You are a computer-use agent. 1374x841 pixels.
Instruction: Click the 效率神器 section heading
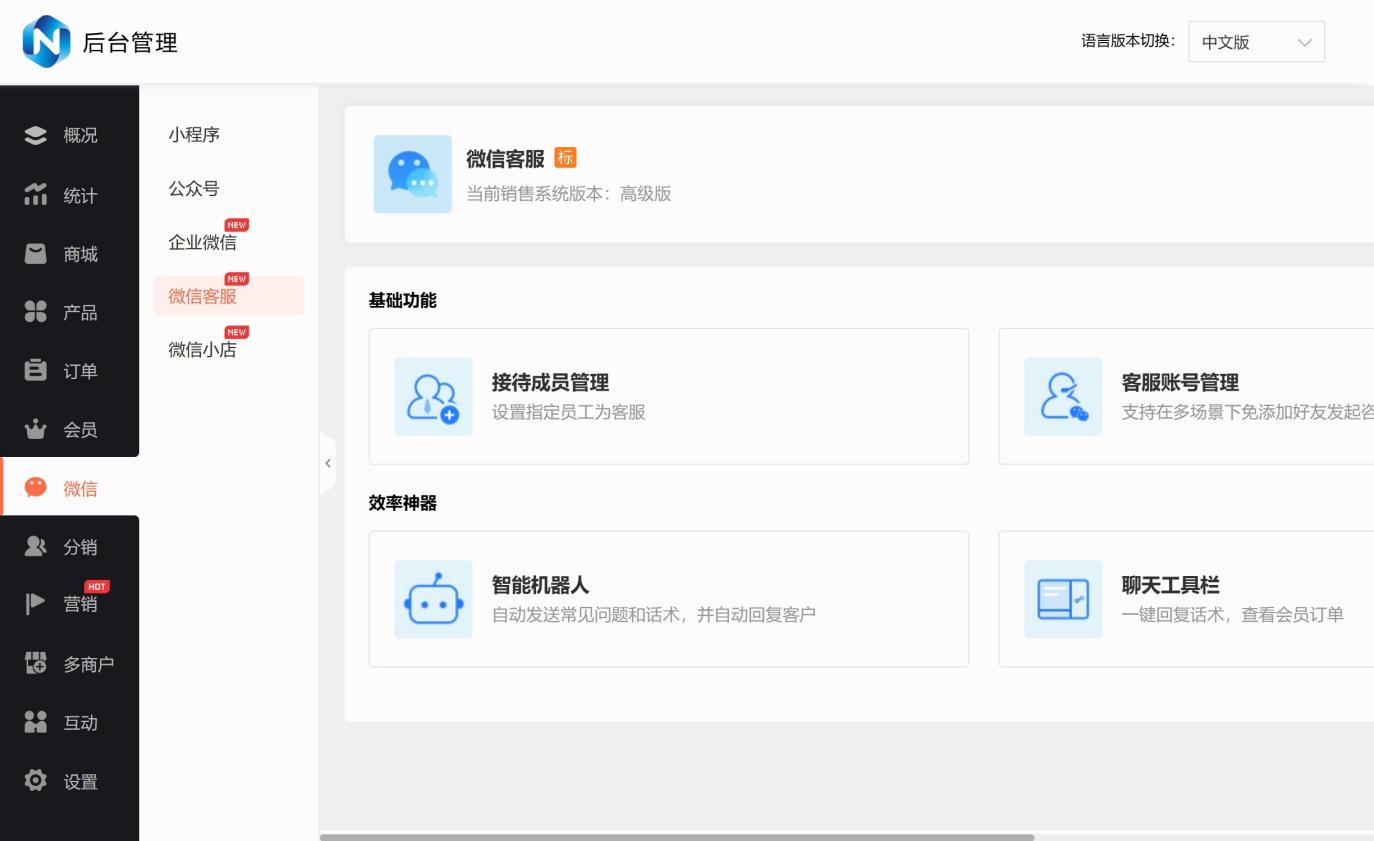coord(403,503)
